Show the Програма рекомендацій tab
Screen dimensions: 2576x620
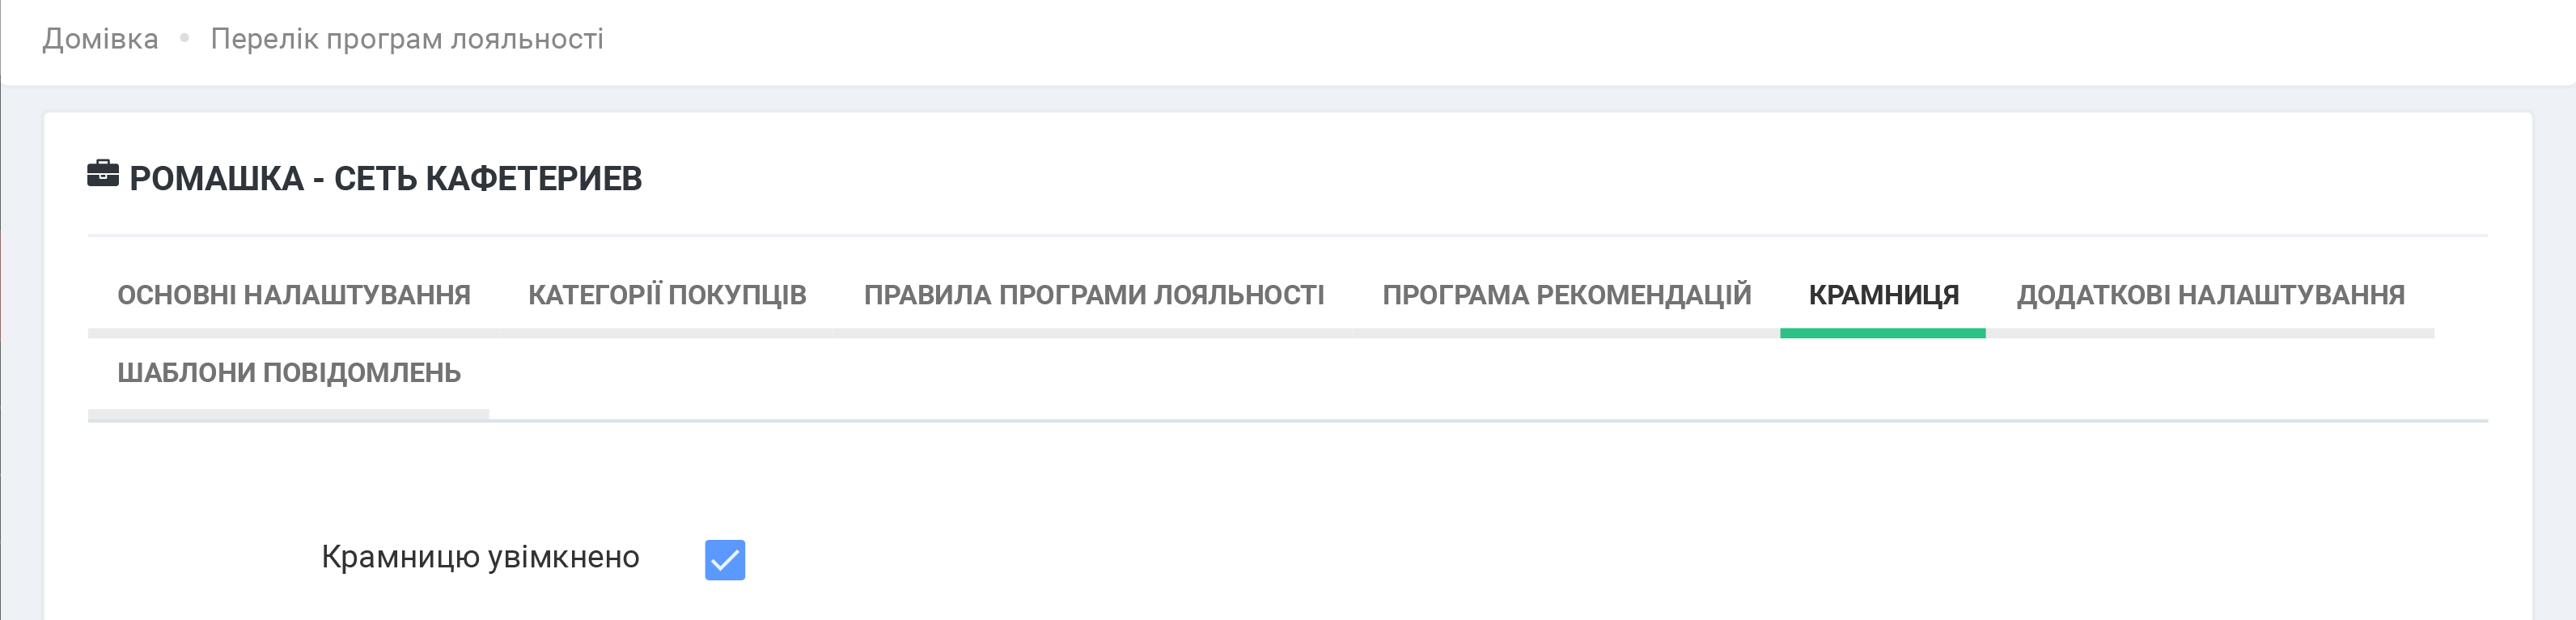point(1566,295)
